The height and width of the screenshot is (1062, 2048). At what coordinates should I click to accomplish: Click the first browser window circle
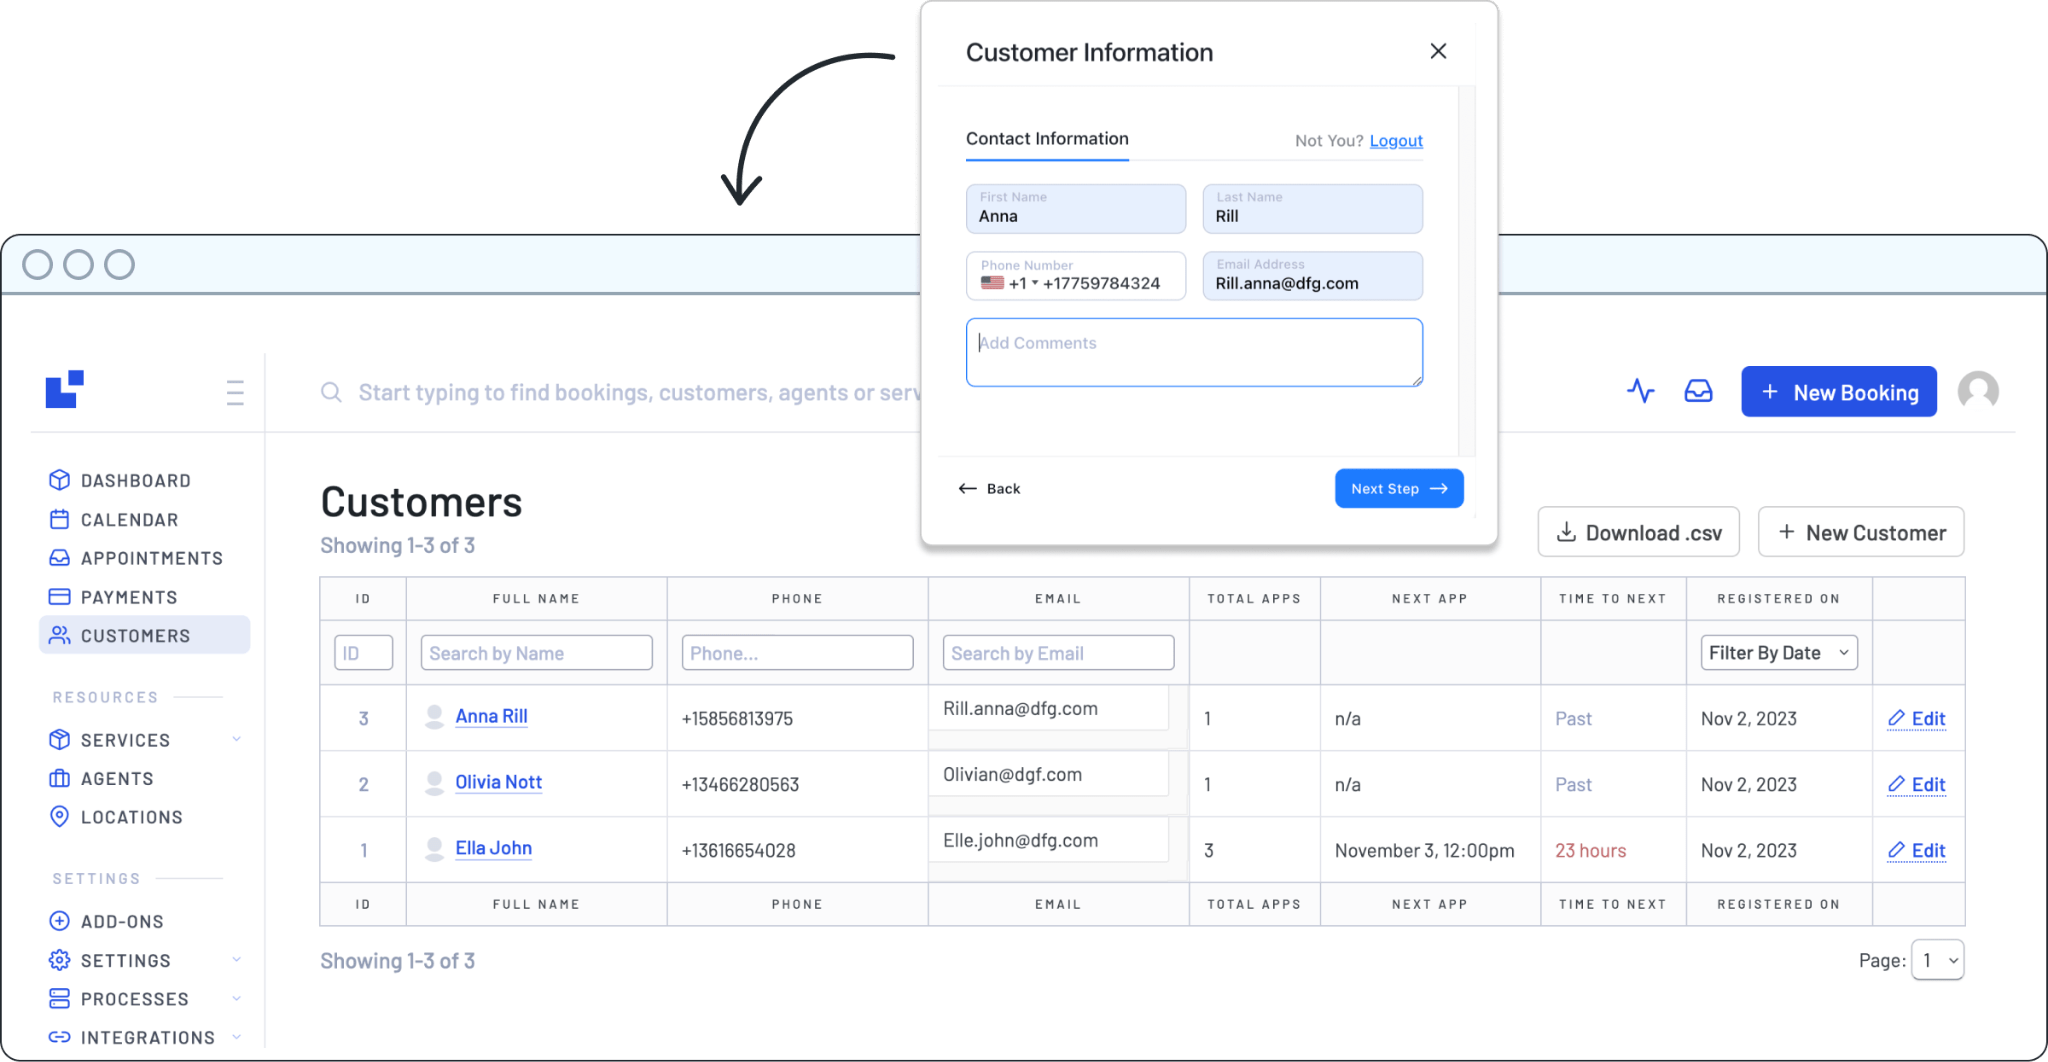click(x=37, y=264)
